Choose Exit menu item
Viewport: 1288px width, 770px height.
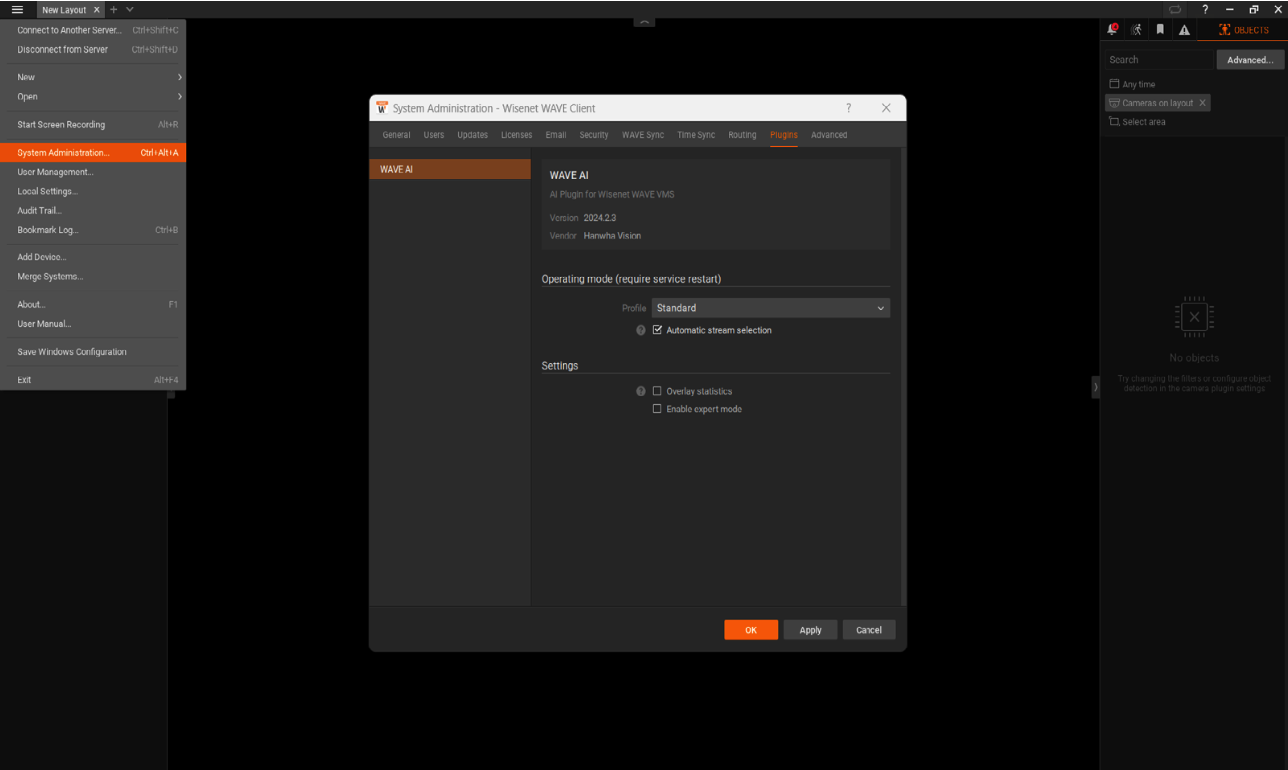click(x=93, y=380)
